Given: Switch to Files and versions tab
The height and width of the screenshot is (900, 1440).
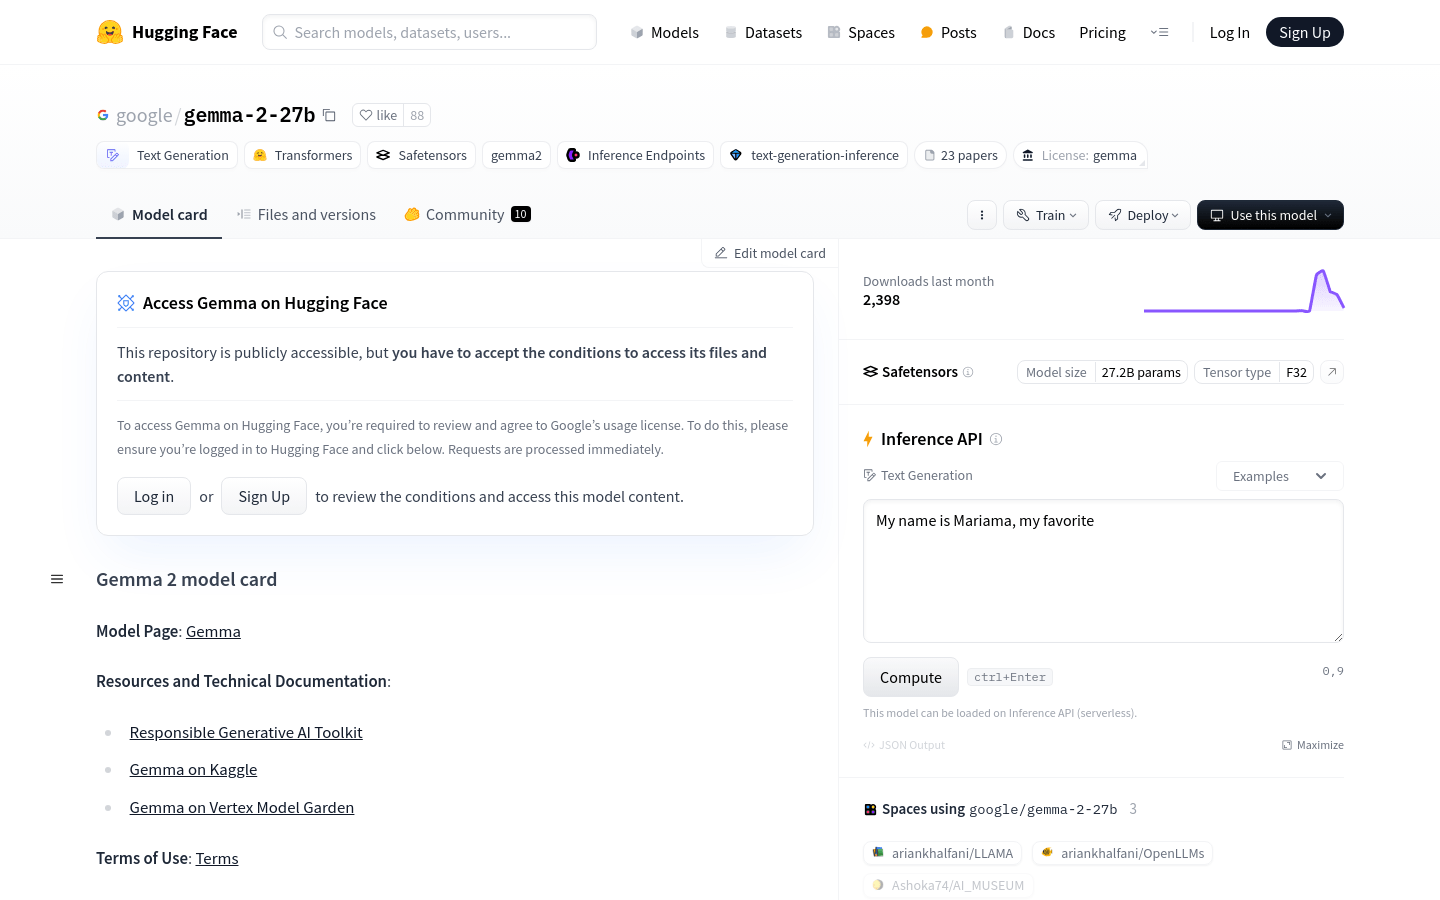Looking at the screenshot, I should (306, 214).
